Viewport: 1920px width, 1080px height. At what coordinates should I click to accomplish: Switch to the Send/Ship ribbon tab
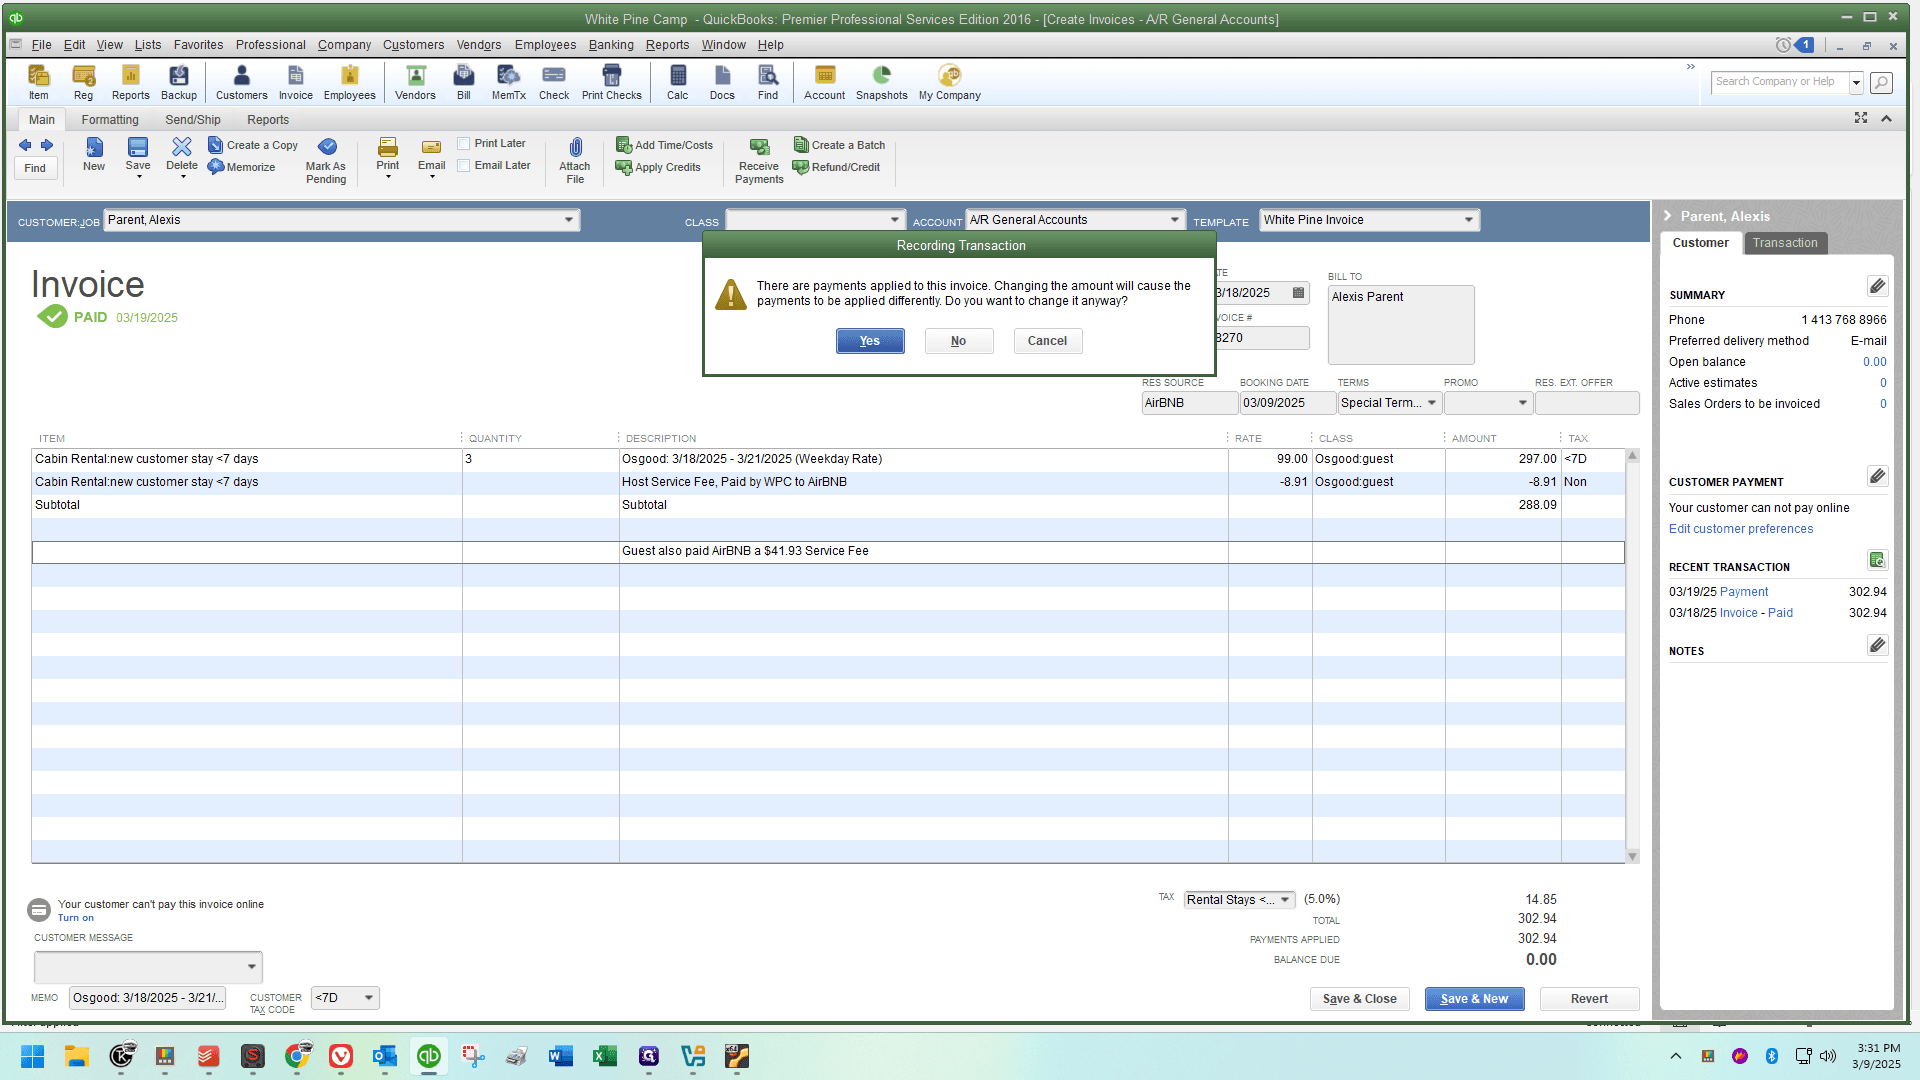pyautogui.click(x=193, y=120)
